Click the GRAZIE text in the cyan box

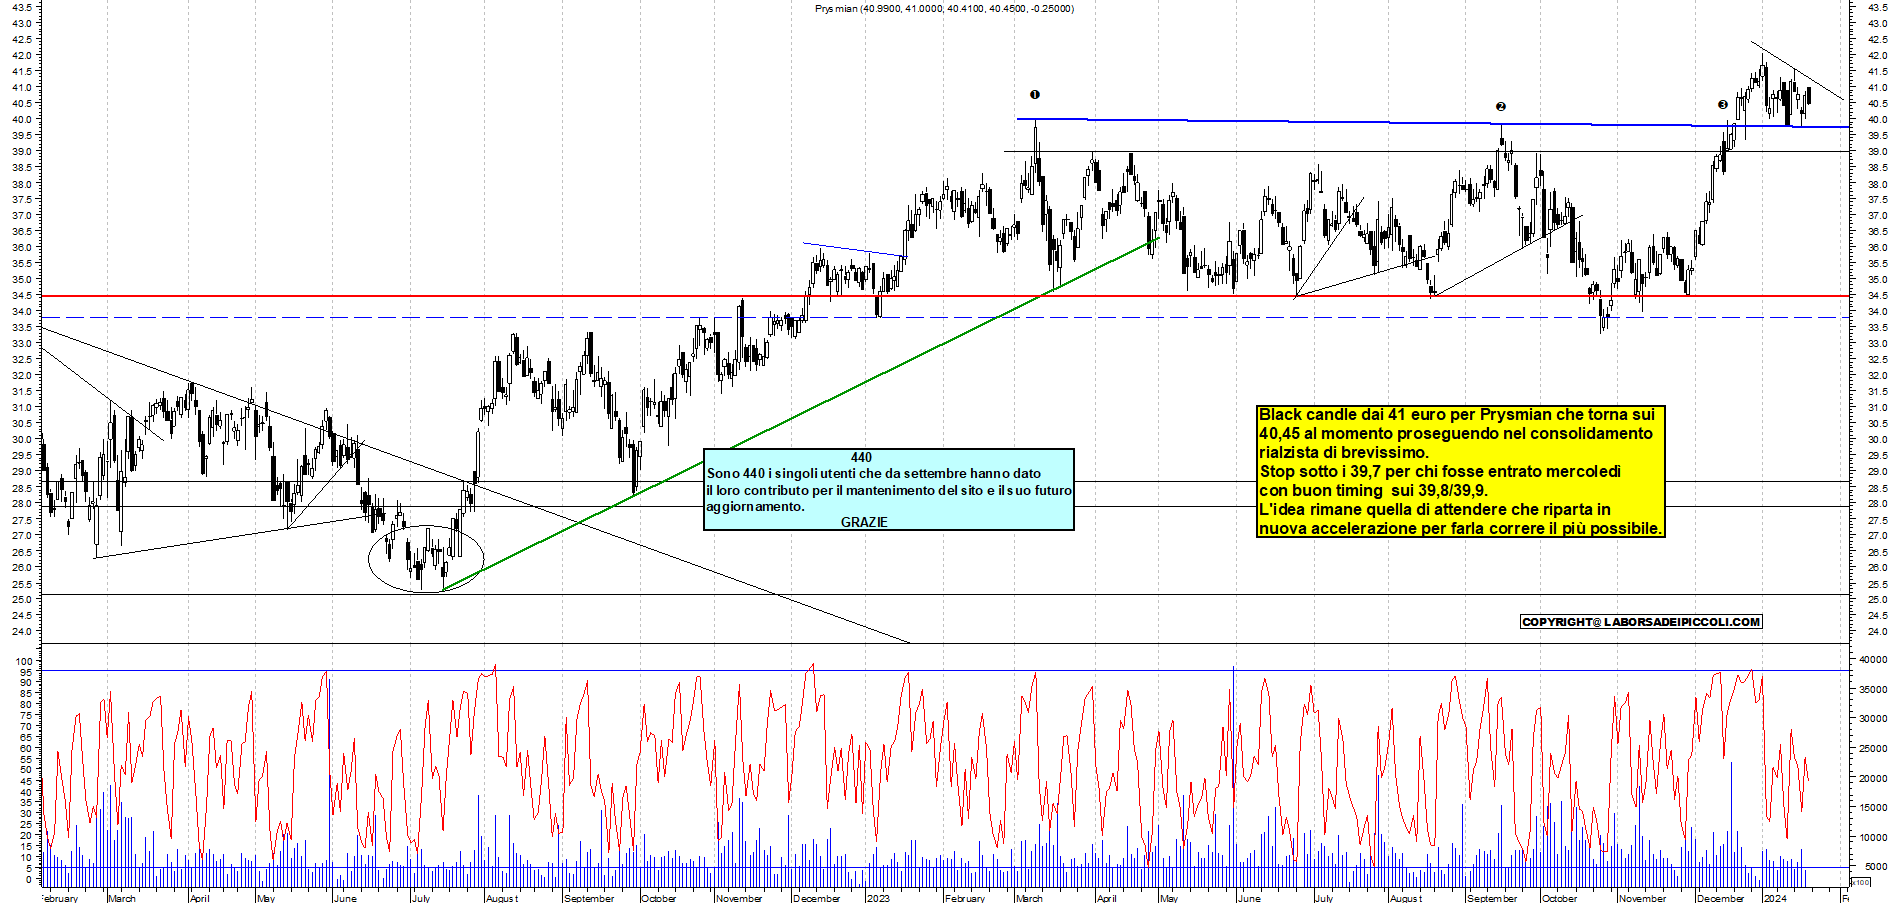click(864, 522)
